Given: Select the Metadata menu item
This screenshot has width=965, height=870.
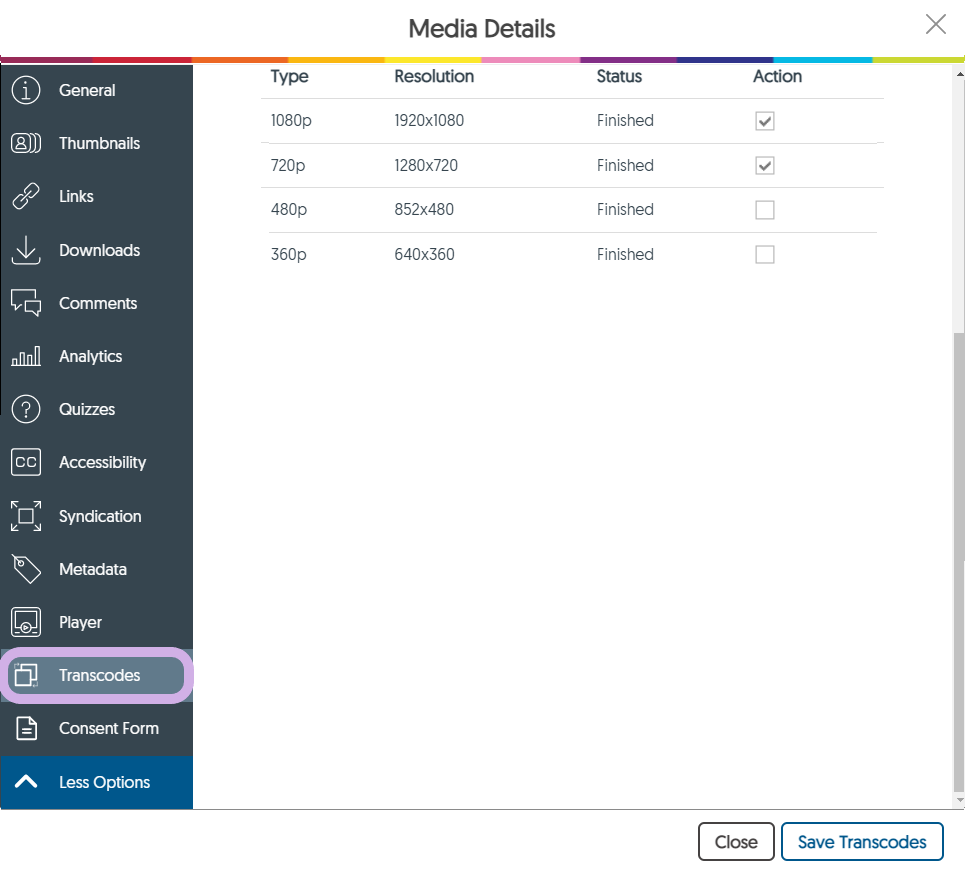Looking at the screenshot, I should pos(93,569).
